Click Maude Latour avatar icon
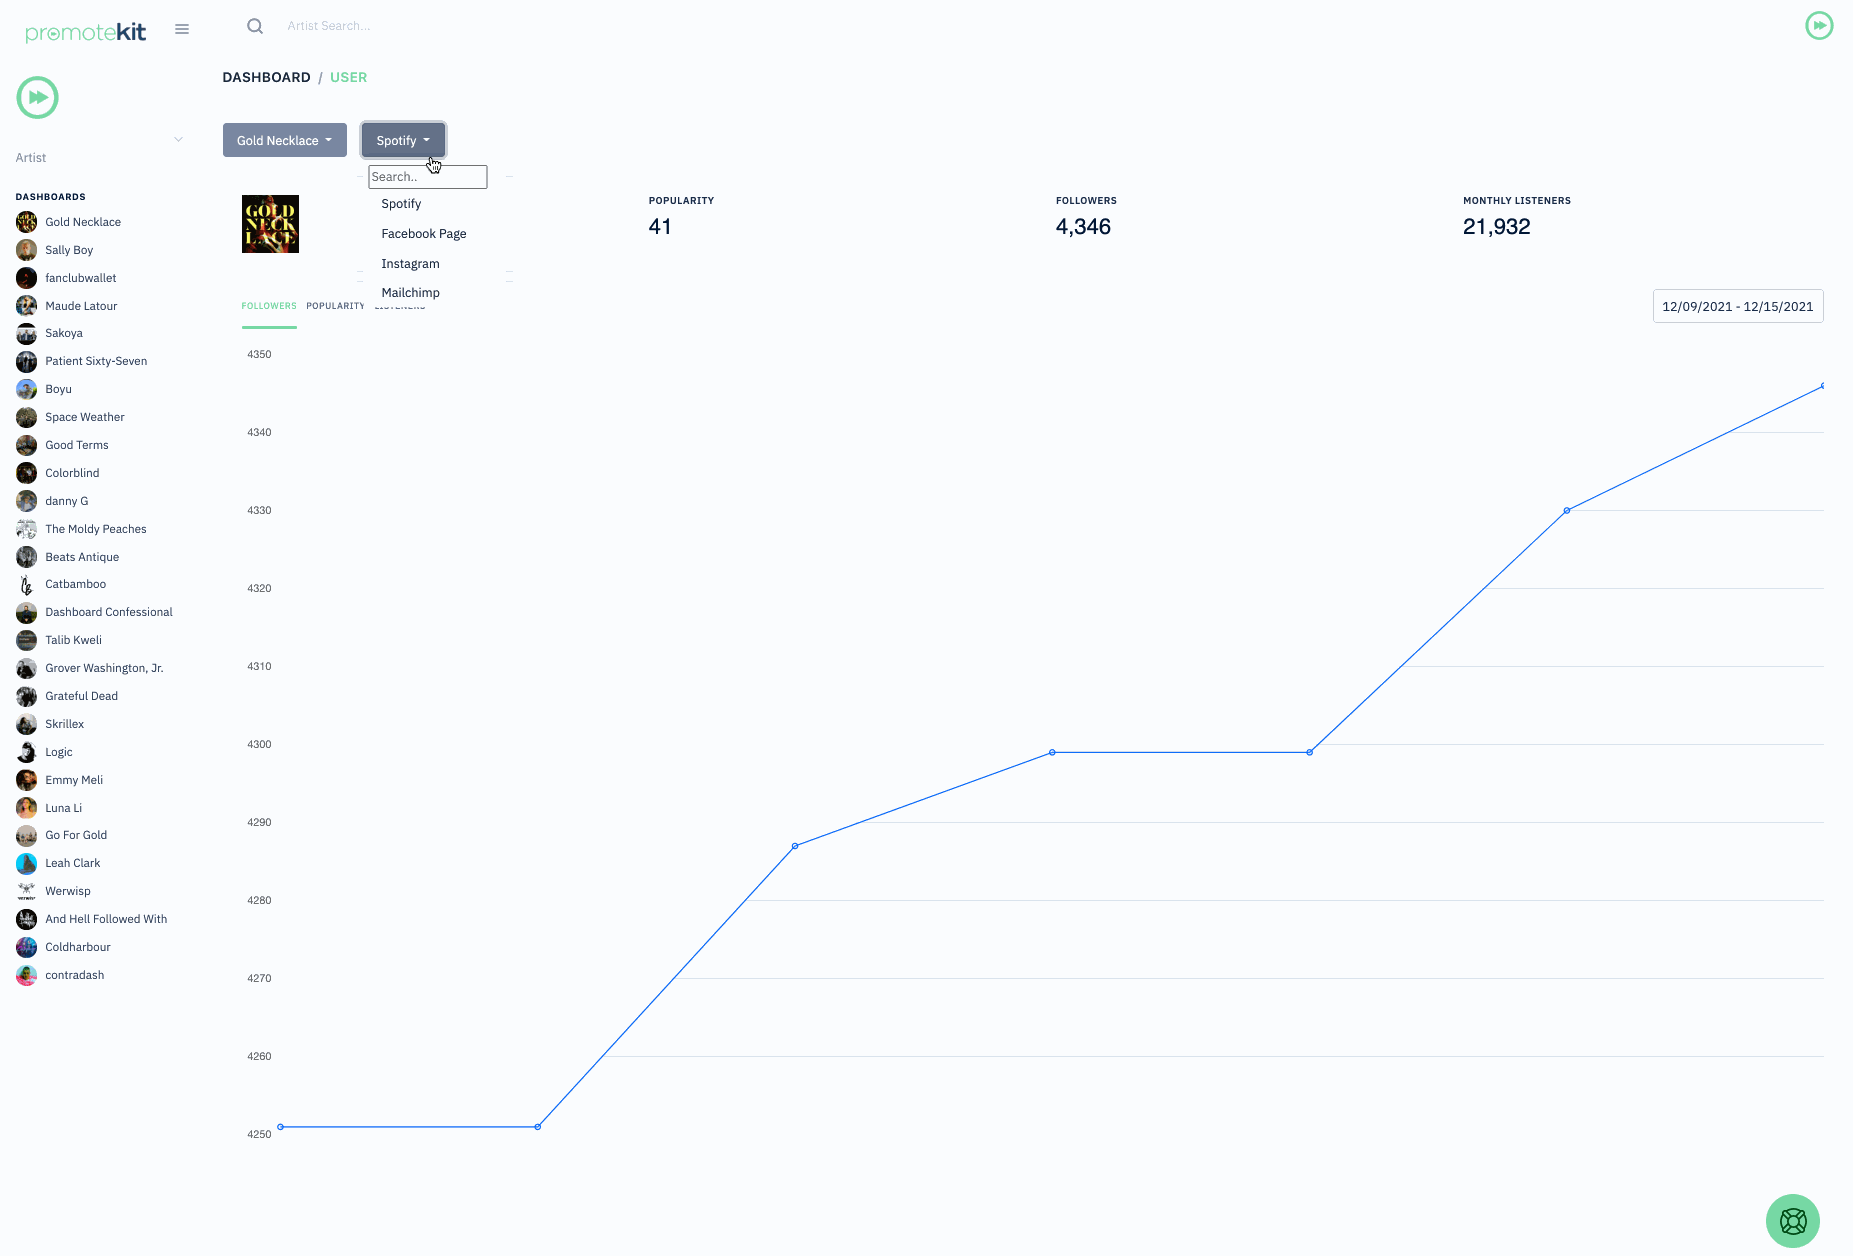Screen dimensions: 1853x1256 click(27, 306)
